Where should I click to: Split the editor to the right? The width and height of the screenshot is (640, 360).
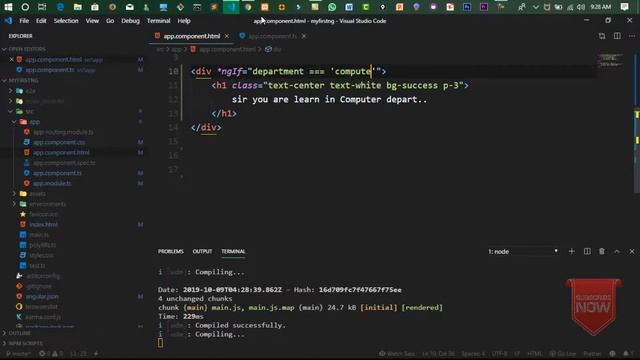617,36
